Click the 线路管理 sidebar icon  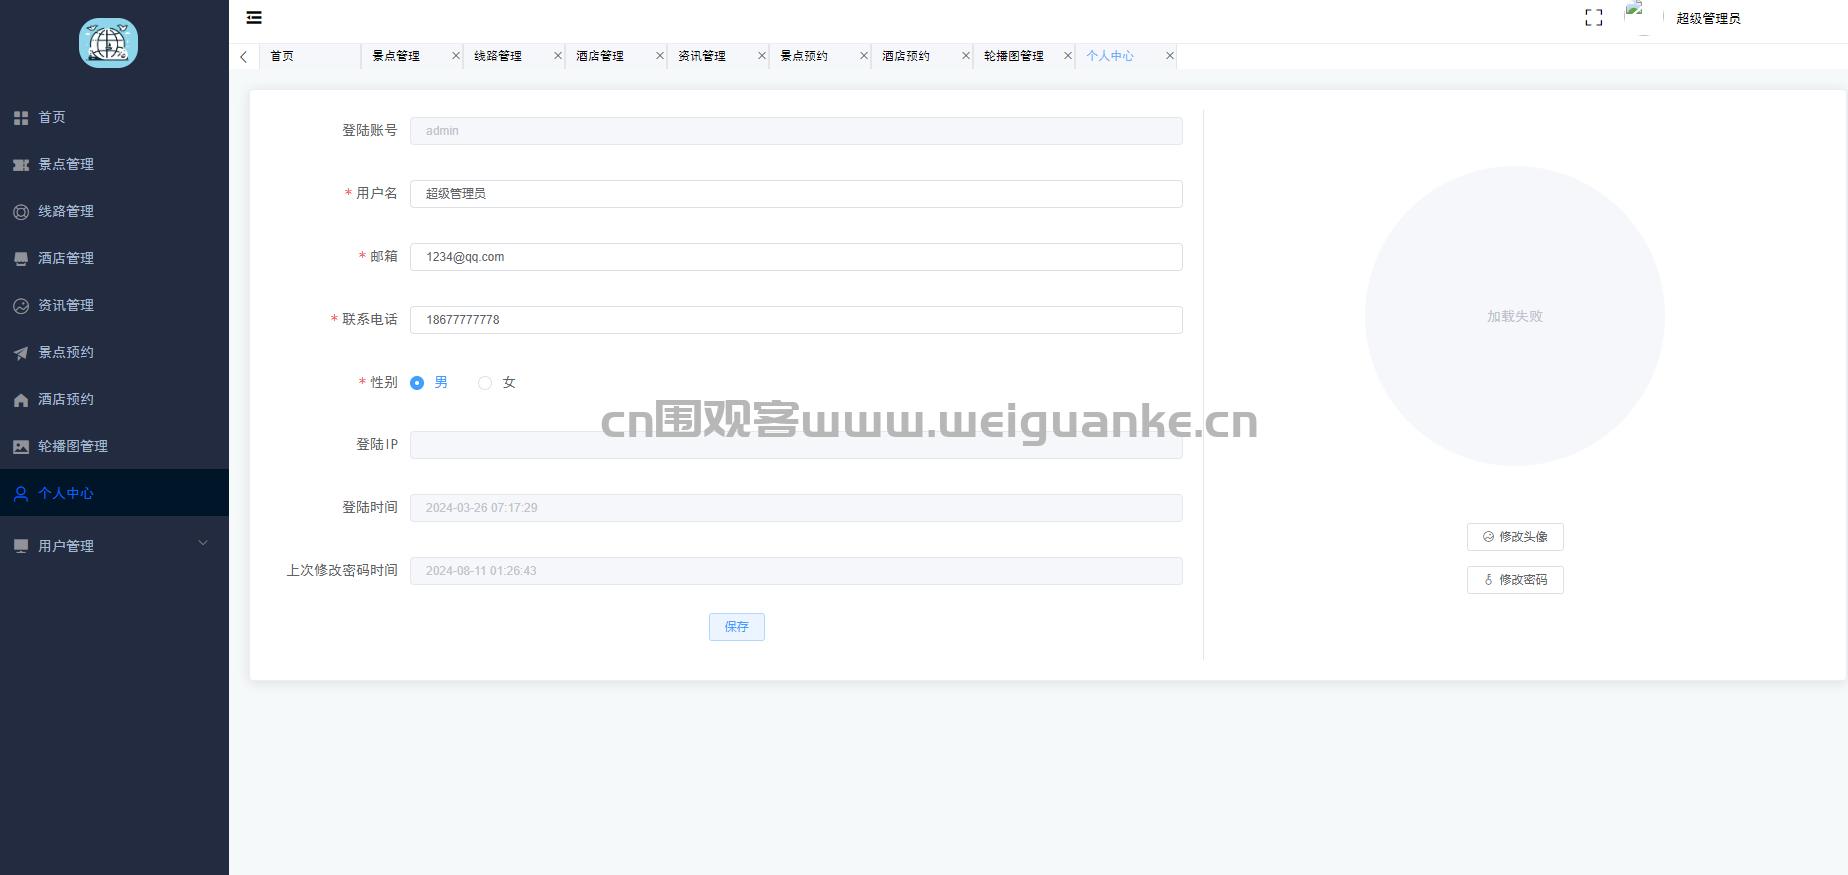21,212
